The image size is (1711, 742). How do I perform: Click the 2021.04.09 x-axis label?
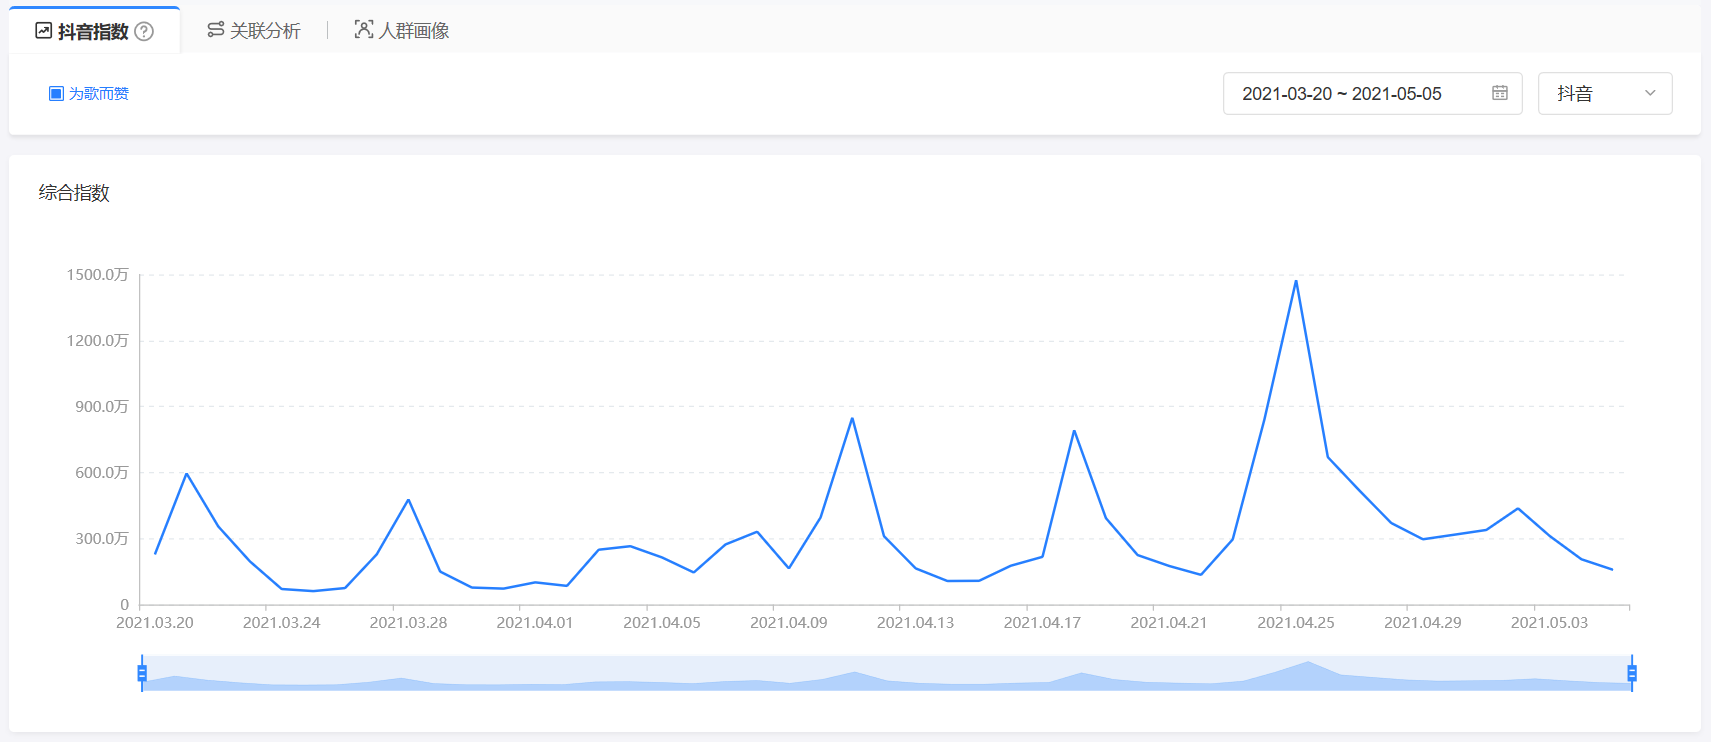(x=789, y=622)
